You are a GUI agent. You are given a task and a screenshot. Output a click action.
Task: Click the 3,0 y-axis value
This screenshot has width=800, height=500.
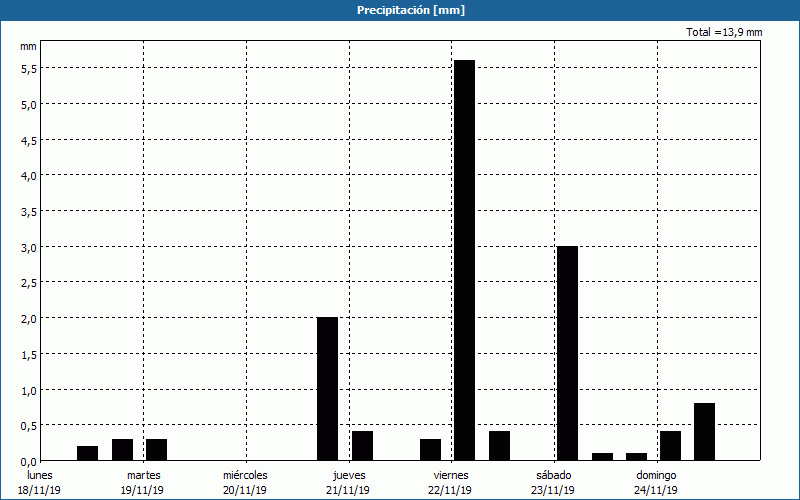(x=29, y=247)
